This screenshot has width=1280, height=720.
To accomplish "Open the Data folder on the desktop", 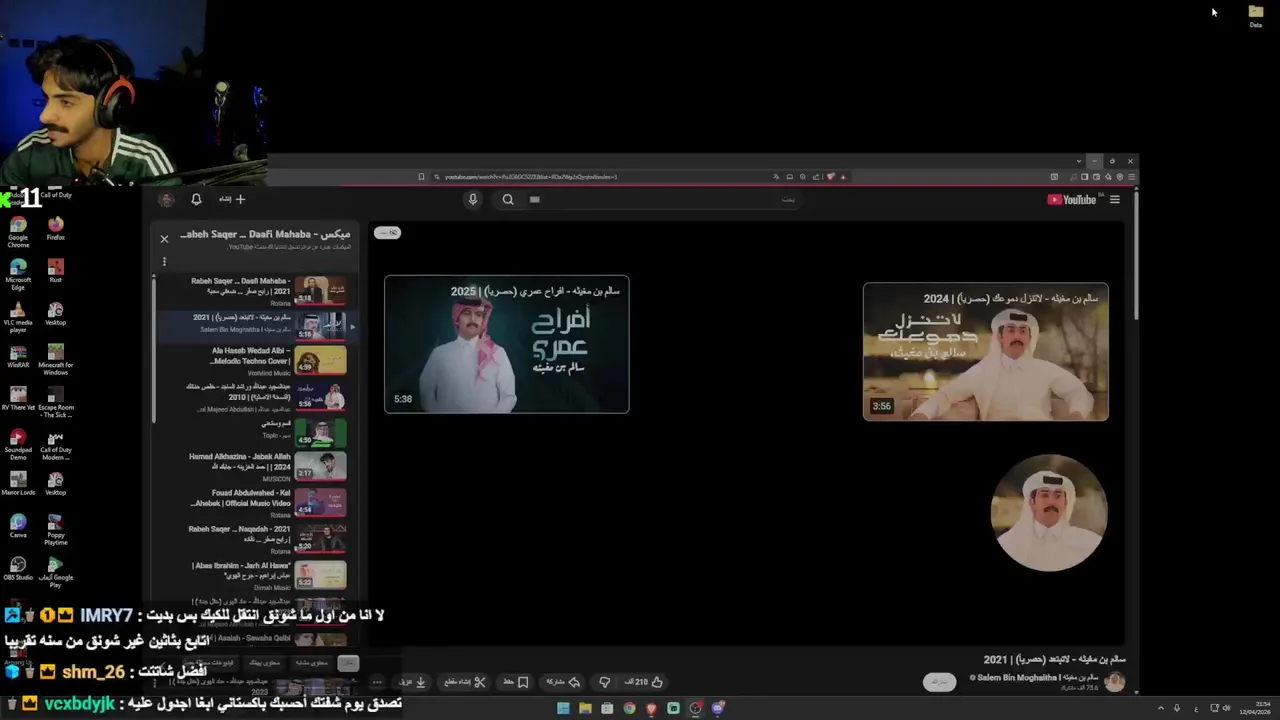I will 1256,16.
